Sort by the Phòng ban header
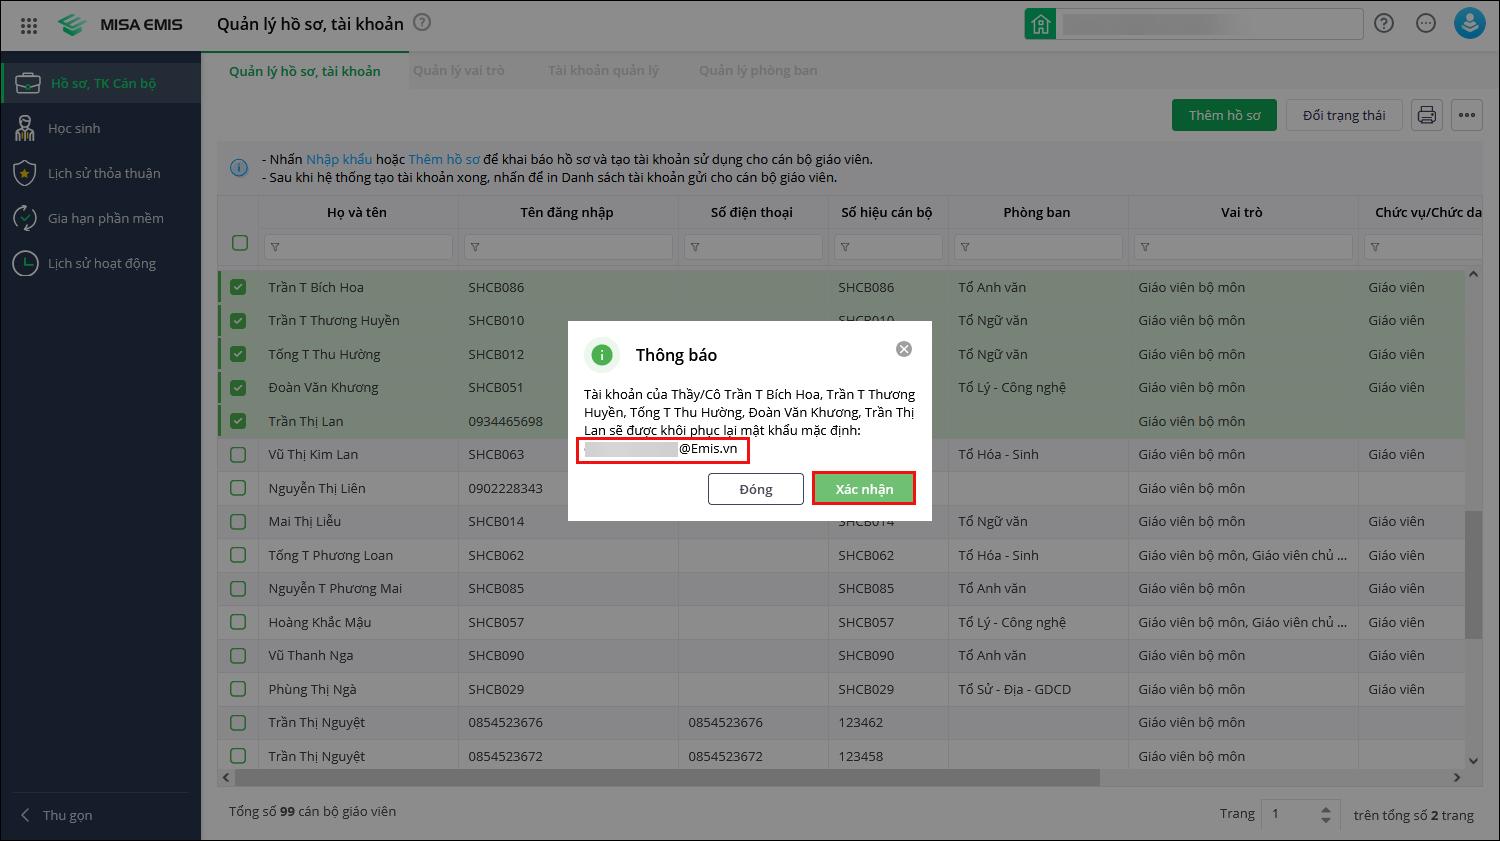1500x841 pixels. 1037,212
